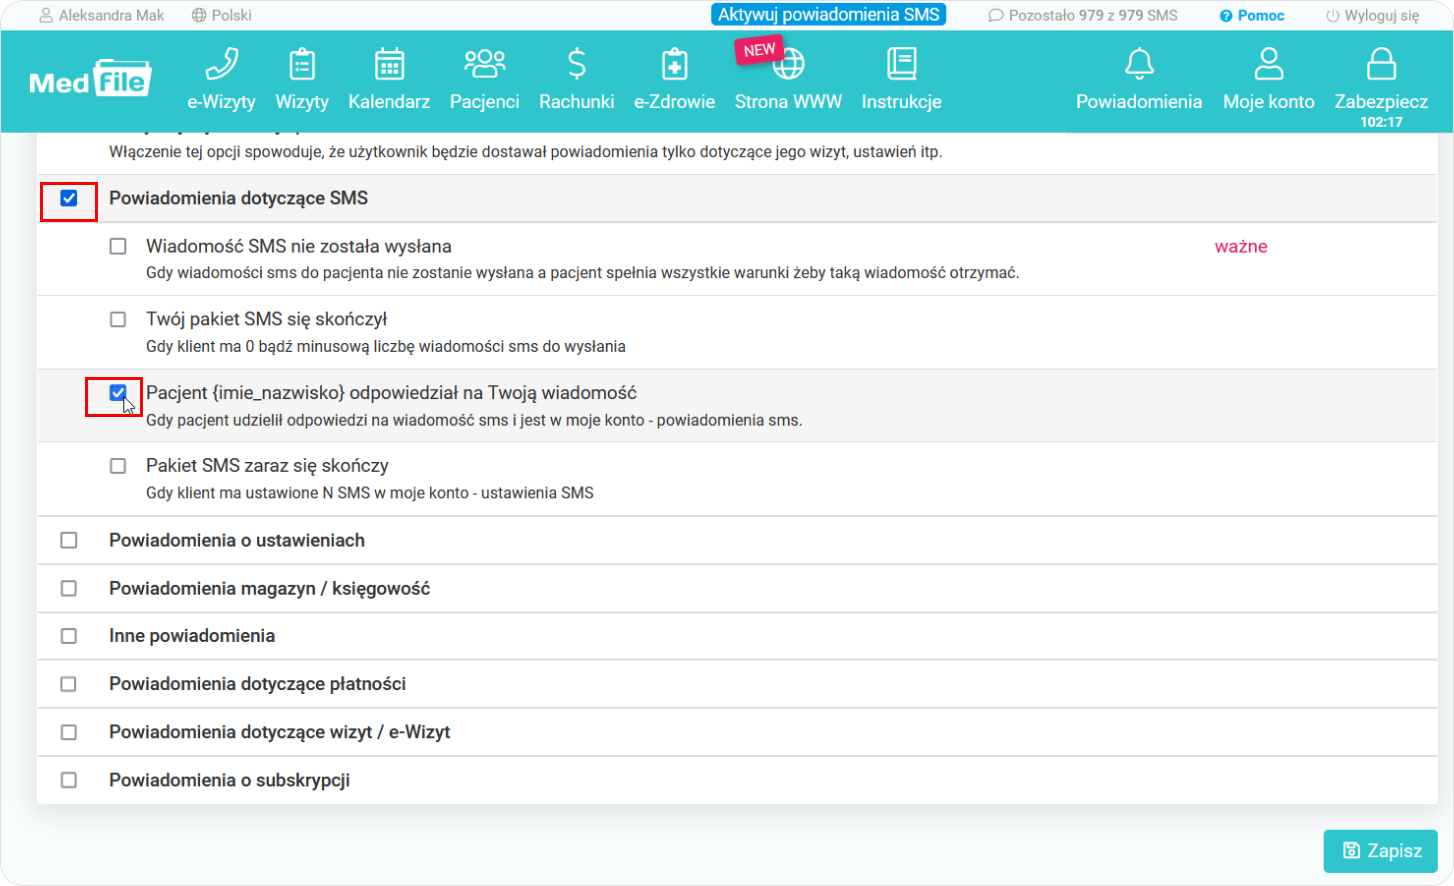Click 'Powiadomienia o subskrypcji' row label
The height and width of the screenshot is (886, 1454).
pos(229,780)
